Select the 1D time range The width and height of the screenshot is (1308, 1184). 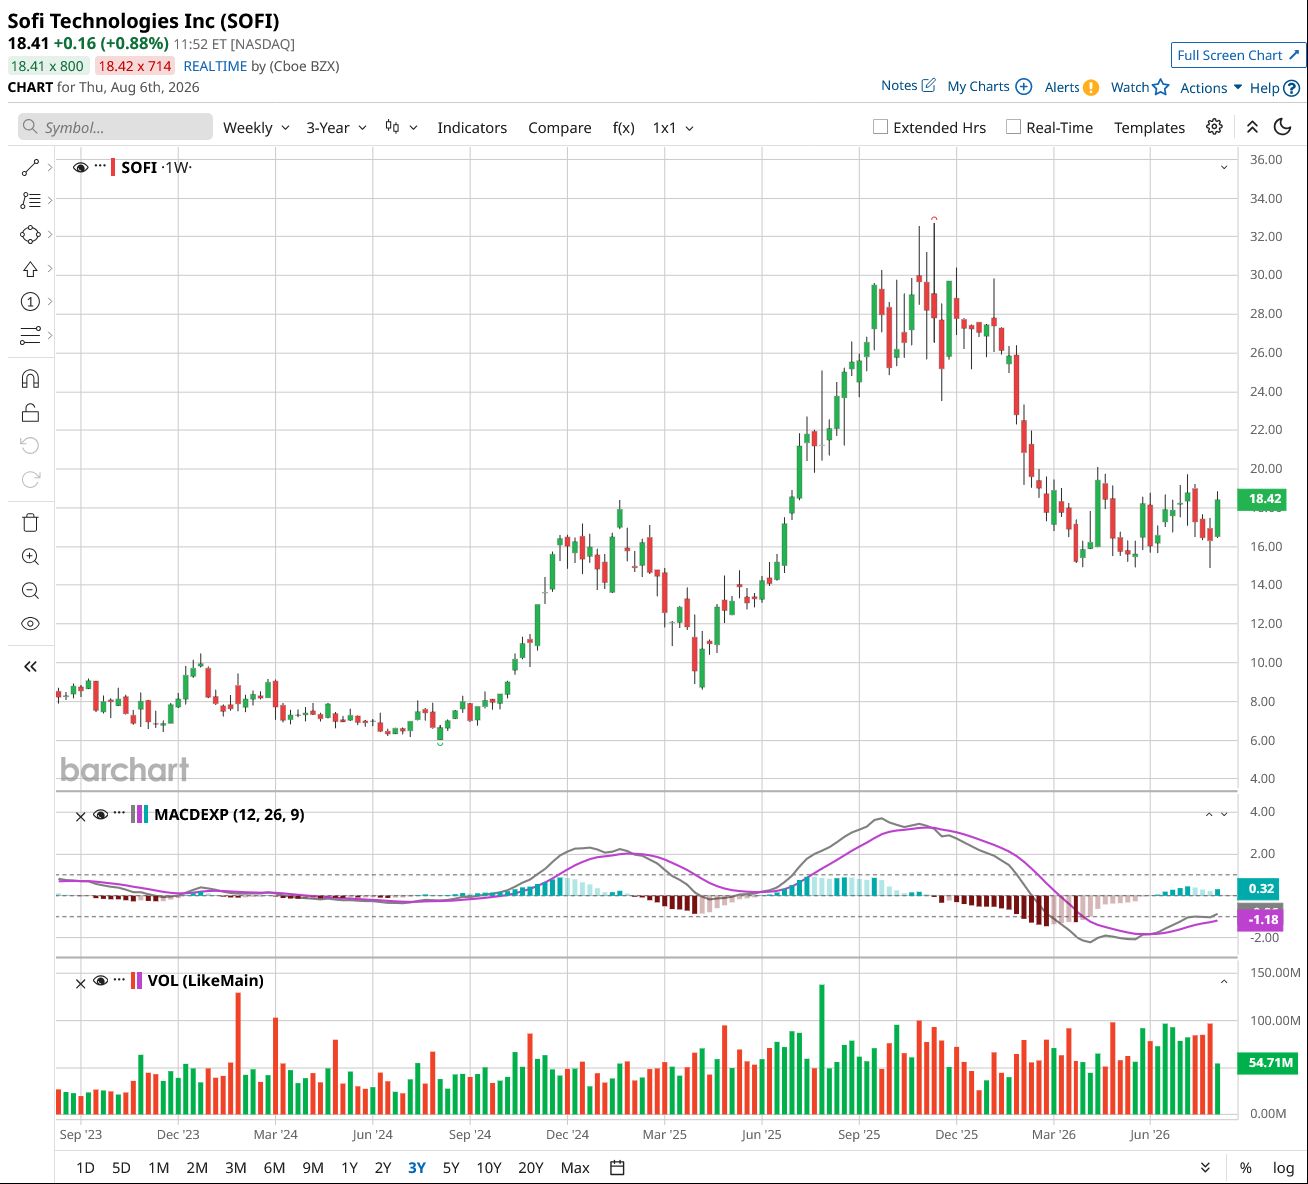pos(86,1168)
